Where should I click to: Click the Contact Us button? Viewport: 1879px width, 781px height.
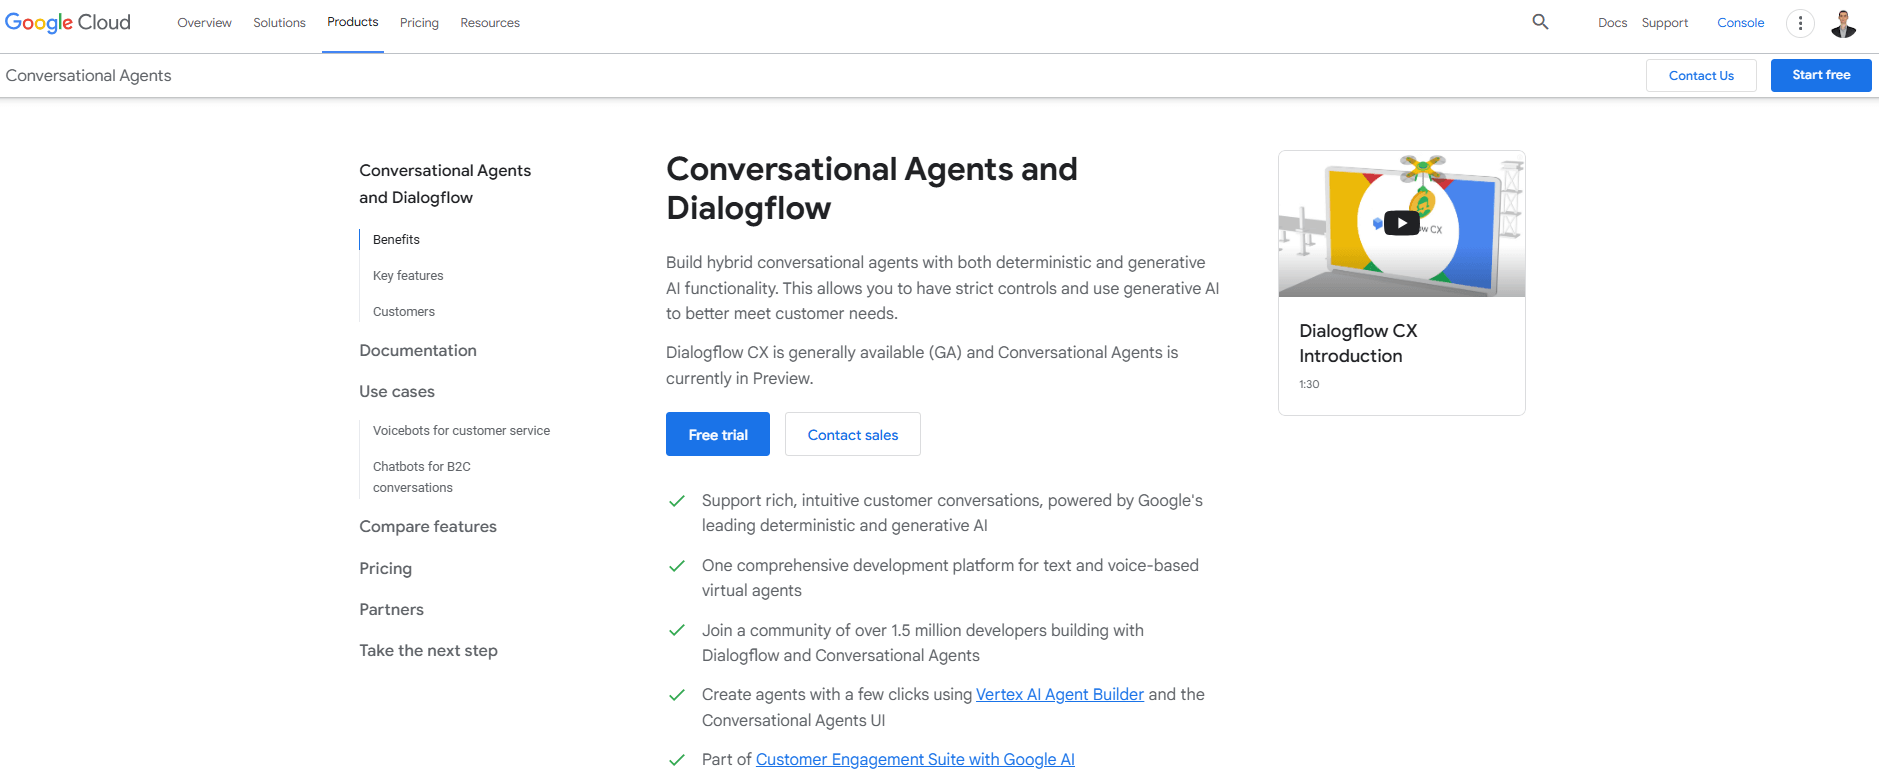[1701, 76]
